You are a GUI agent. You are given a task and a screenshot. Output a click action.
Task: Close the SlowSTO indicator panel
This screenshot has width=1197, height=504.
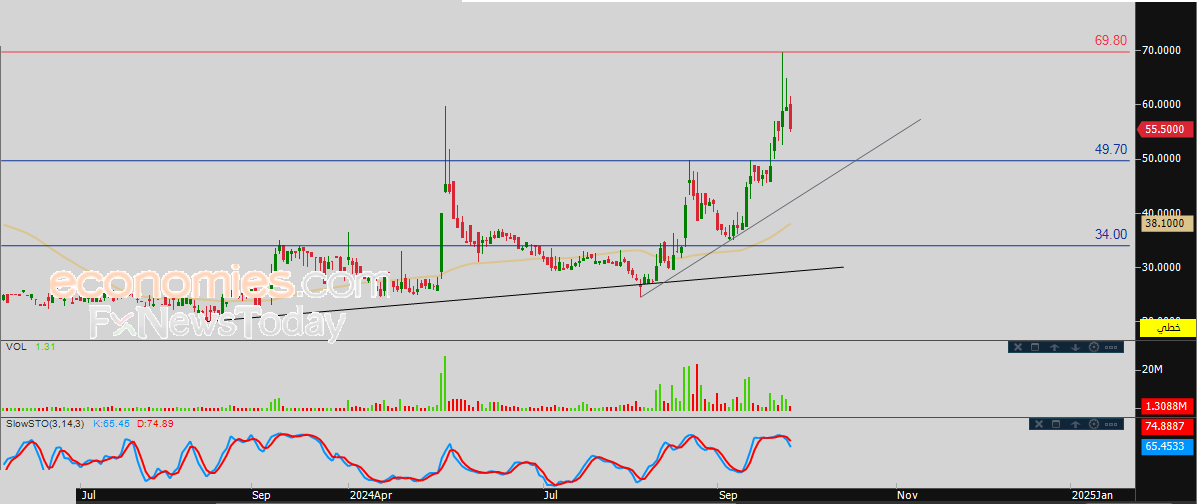click(1039, 424)
